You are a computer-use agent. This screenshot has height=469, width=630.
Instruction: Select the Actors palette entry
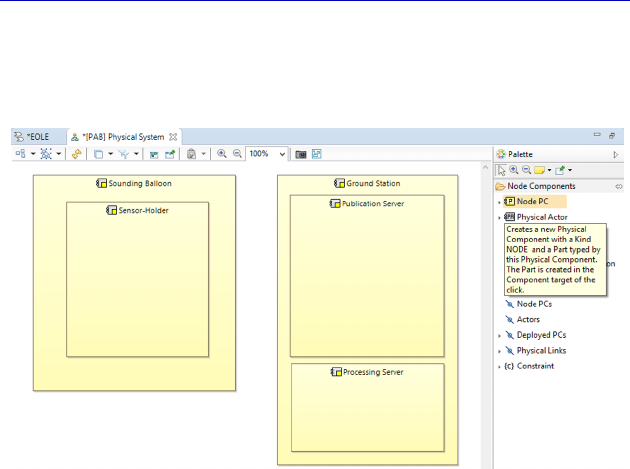(528, 319)
